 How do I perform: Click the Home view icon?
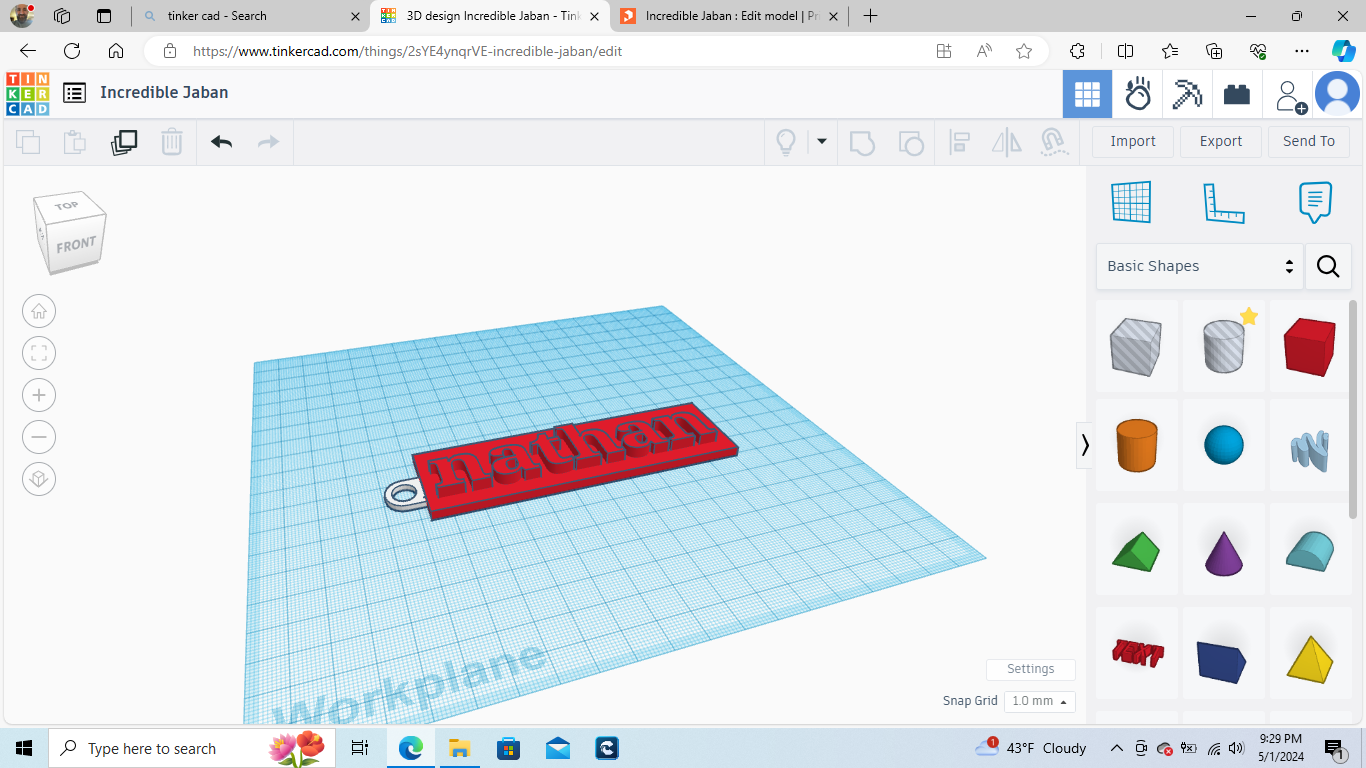coord(39,311)
